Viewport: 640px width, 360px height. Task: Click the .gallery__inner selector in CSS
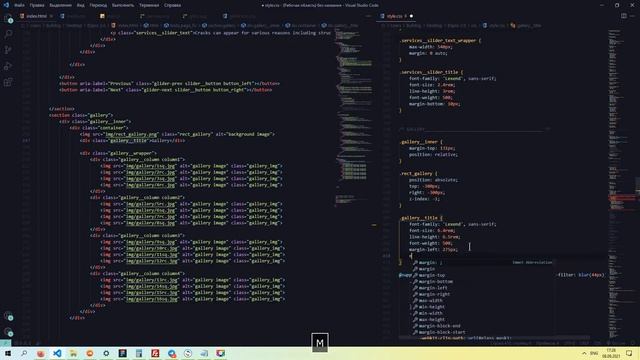click(418, 142)
